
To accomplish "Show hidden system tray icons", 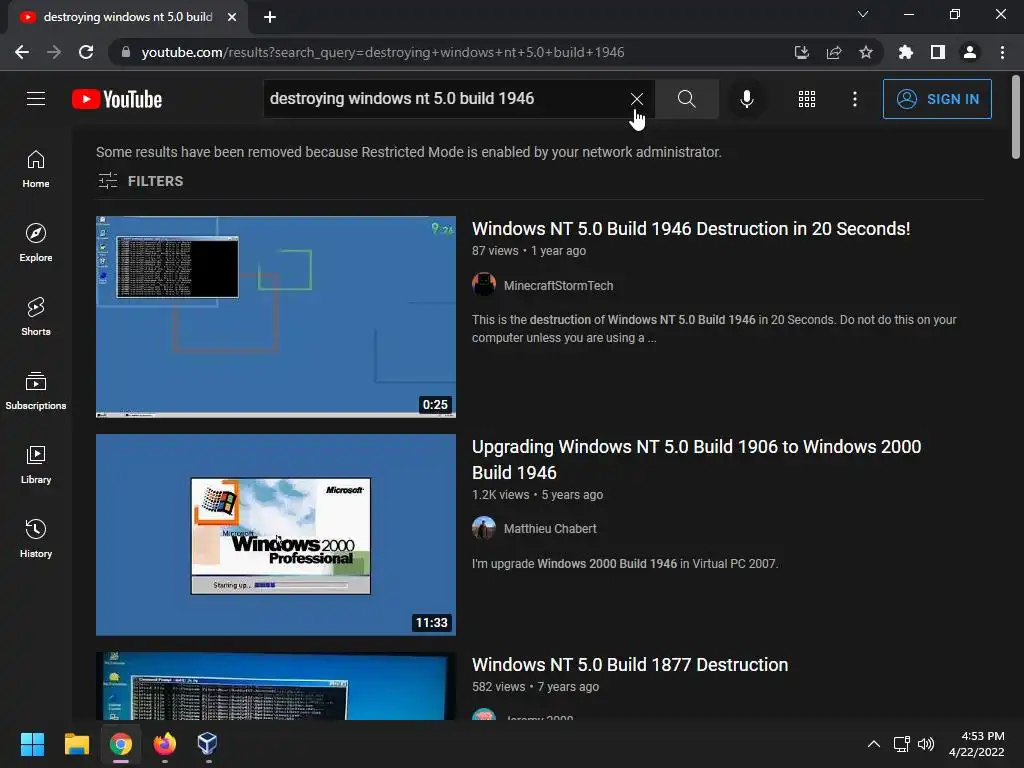I will click(874, 744).
